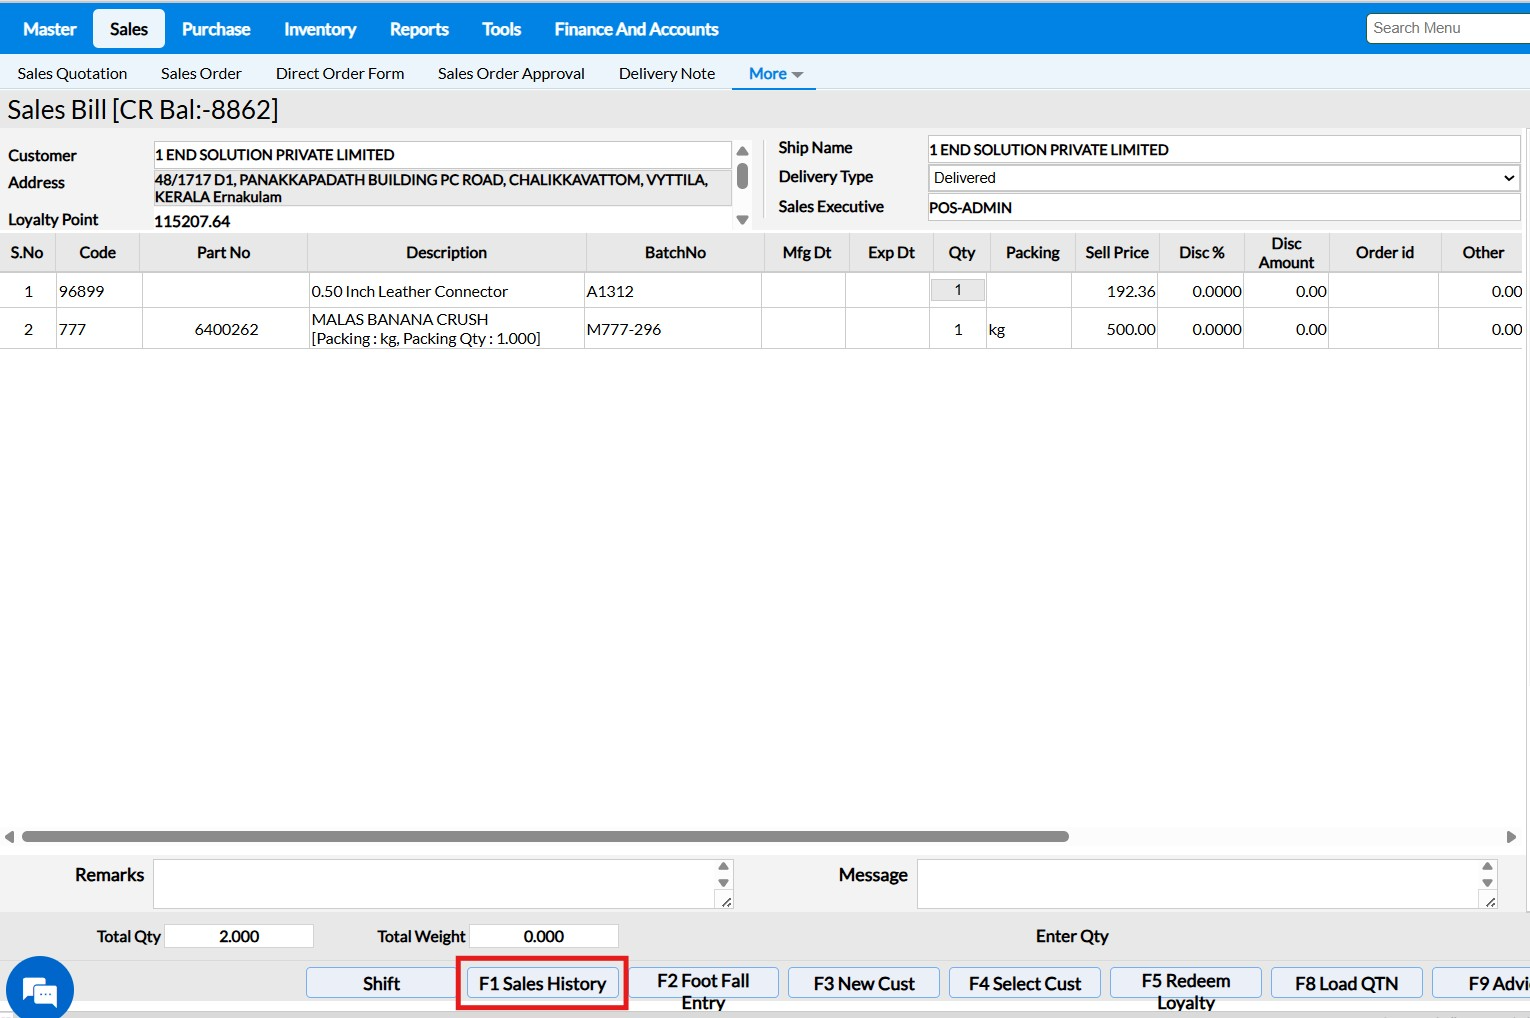Viewport: 1530px width, 1018px height.
Task: Open the chat support bubble icon
Action: pyautogui.click(x=40, y=990)
